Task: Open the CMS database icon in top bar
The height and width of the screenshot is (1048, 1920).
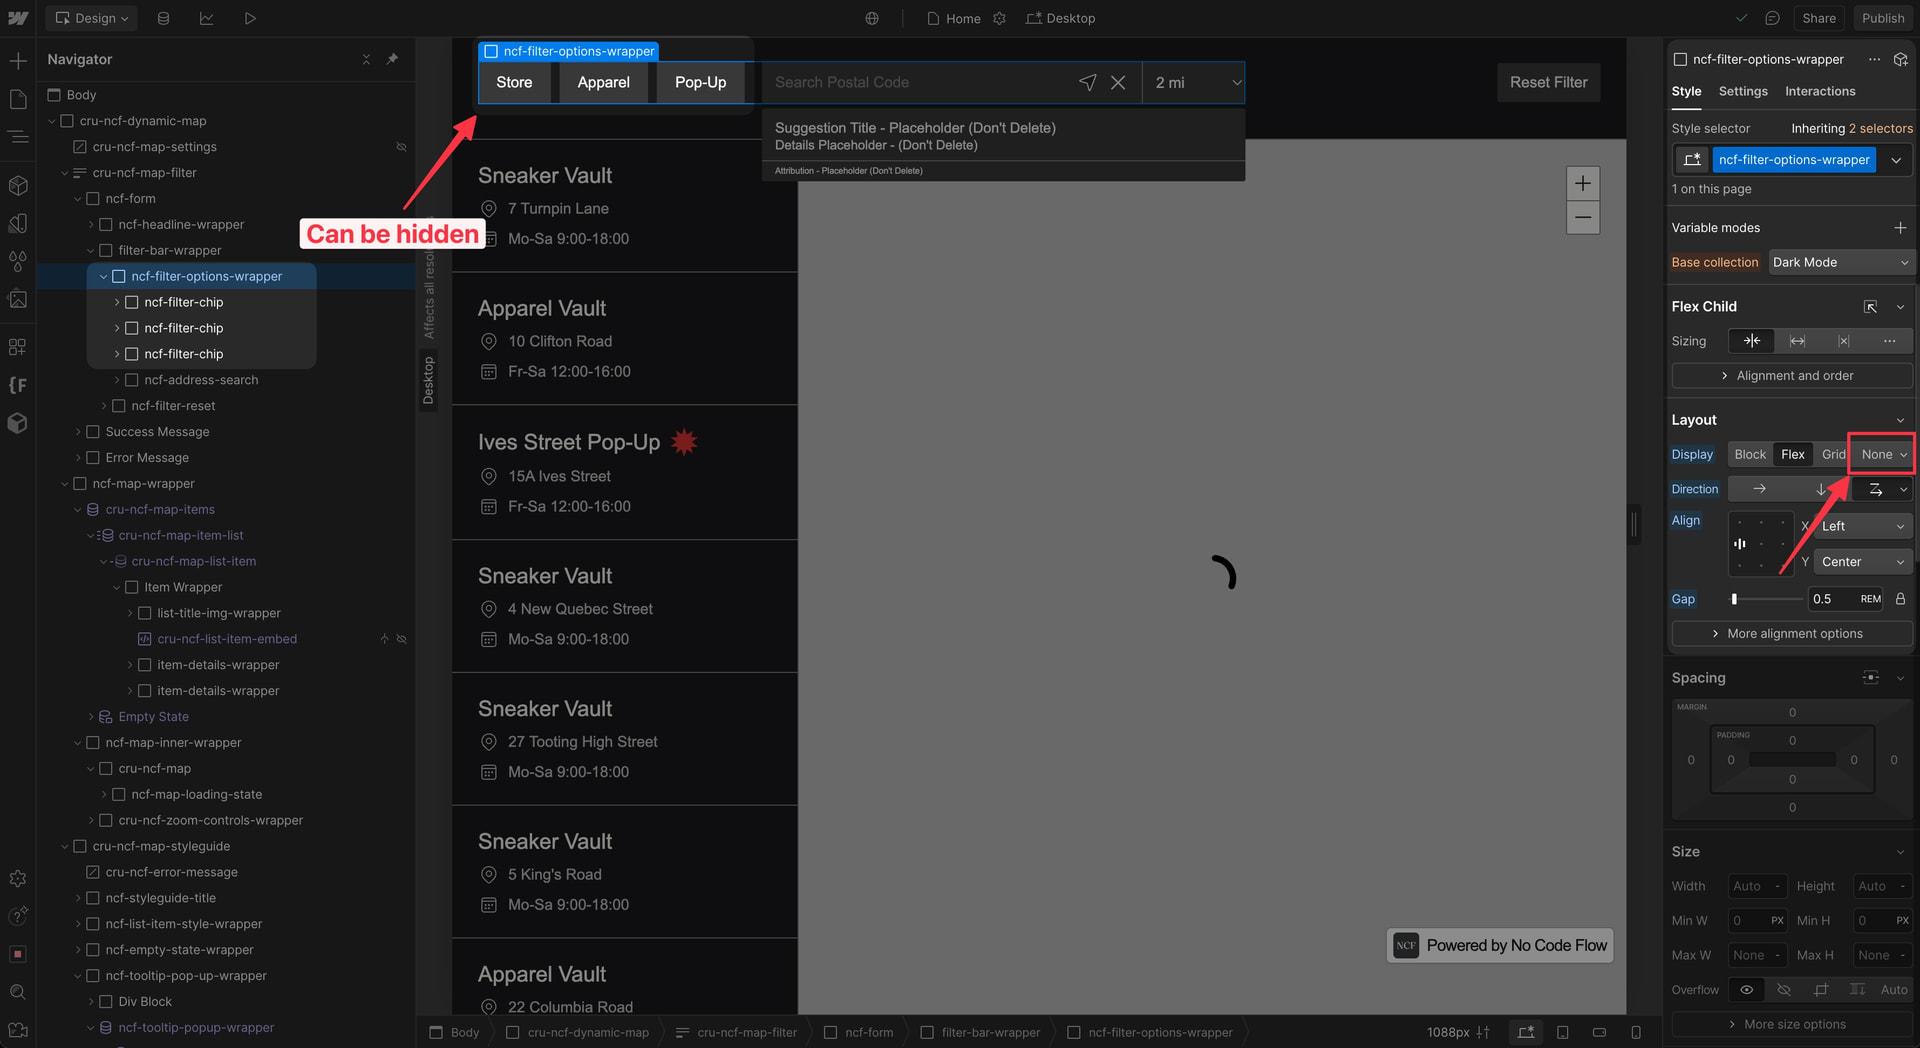Action: pos(164,18)
